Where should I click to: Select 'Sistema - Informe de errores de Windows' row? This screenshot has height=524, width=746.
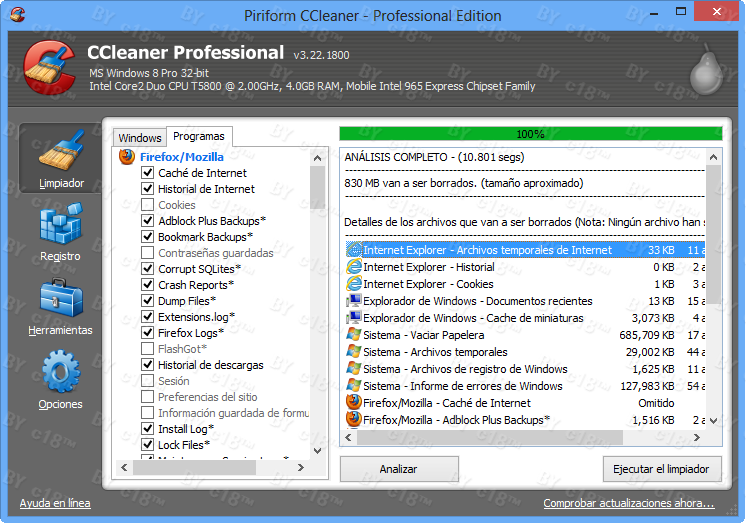(525, 386)
